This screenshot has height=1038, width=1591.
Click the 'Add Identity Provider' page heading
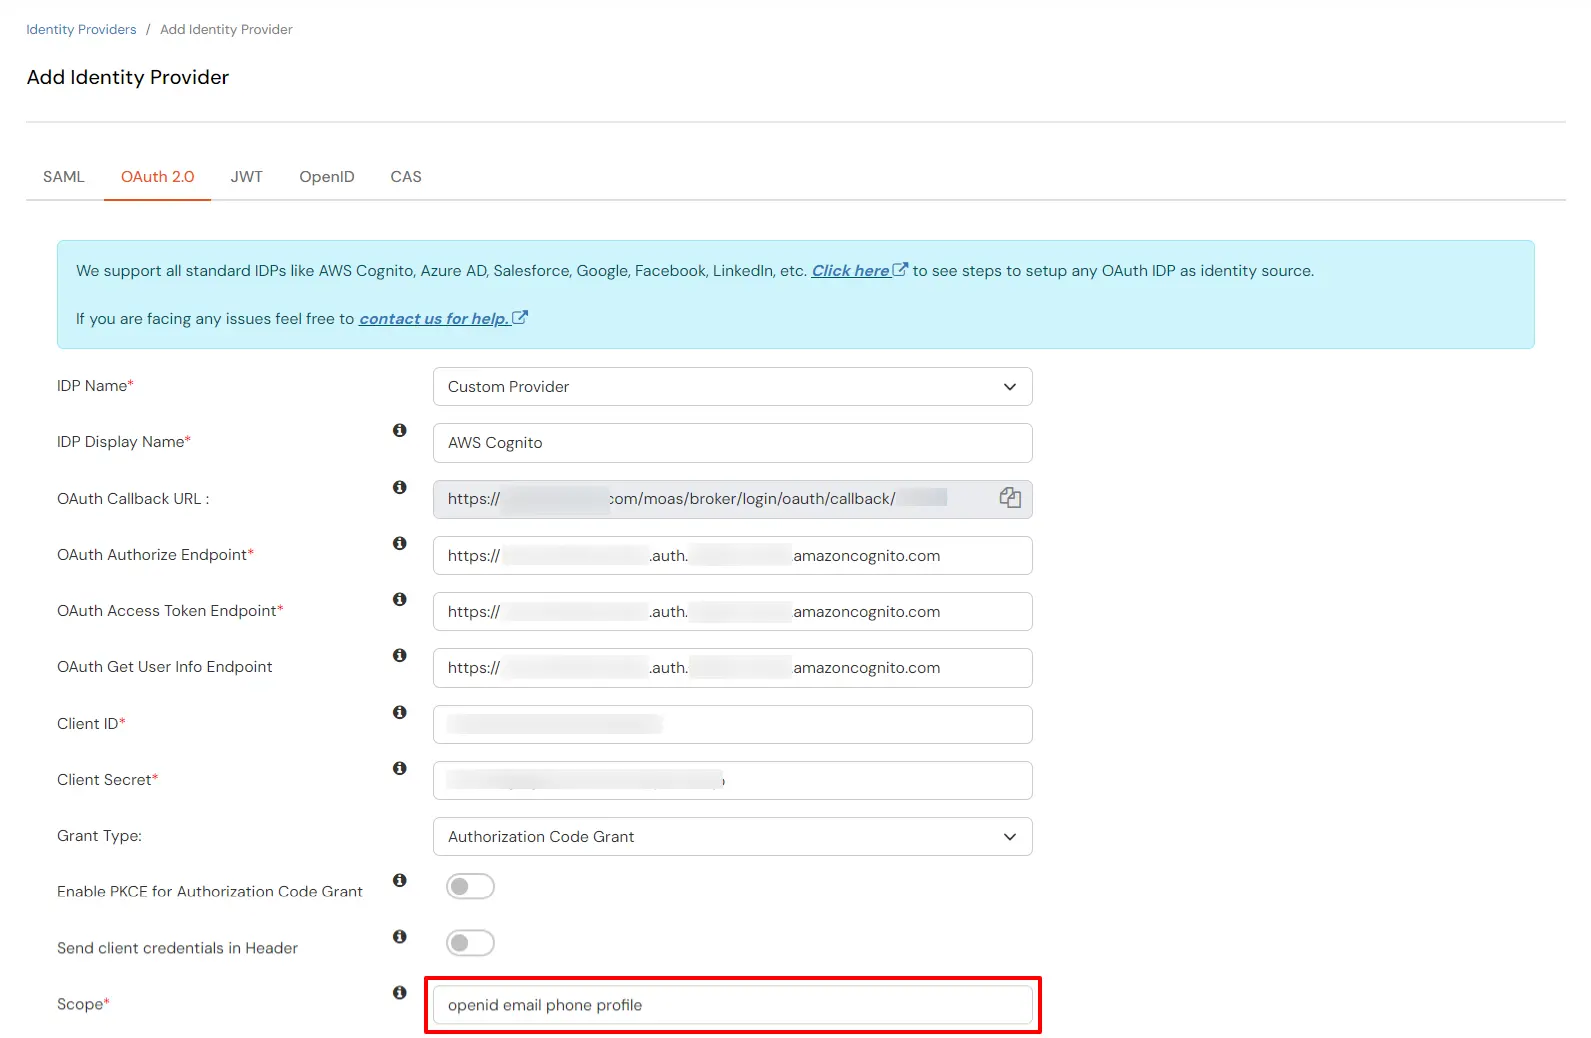pos(128,77)
